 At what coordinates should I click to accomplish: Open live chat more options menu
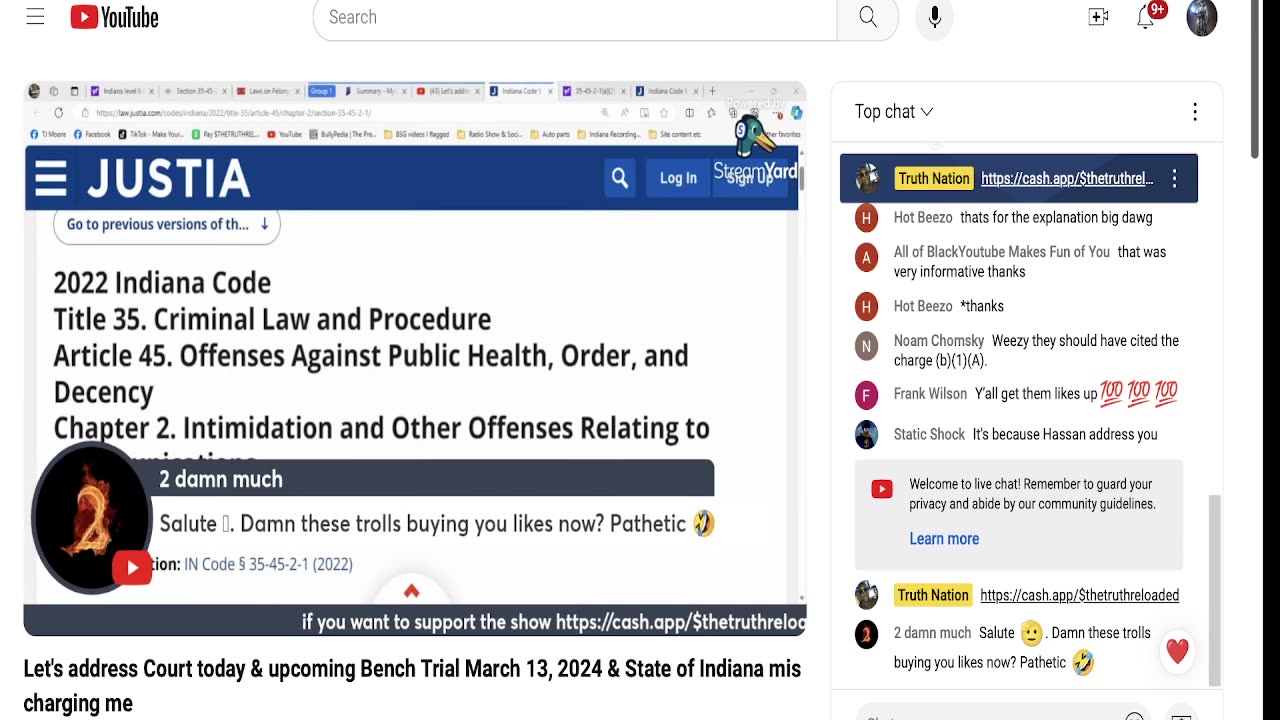(1195, 112)
